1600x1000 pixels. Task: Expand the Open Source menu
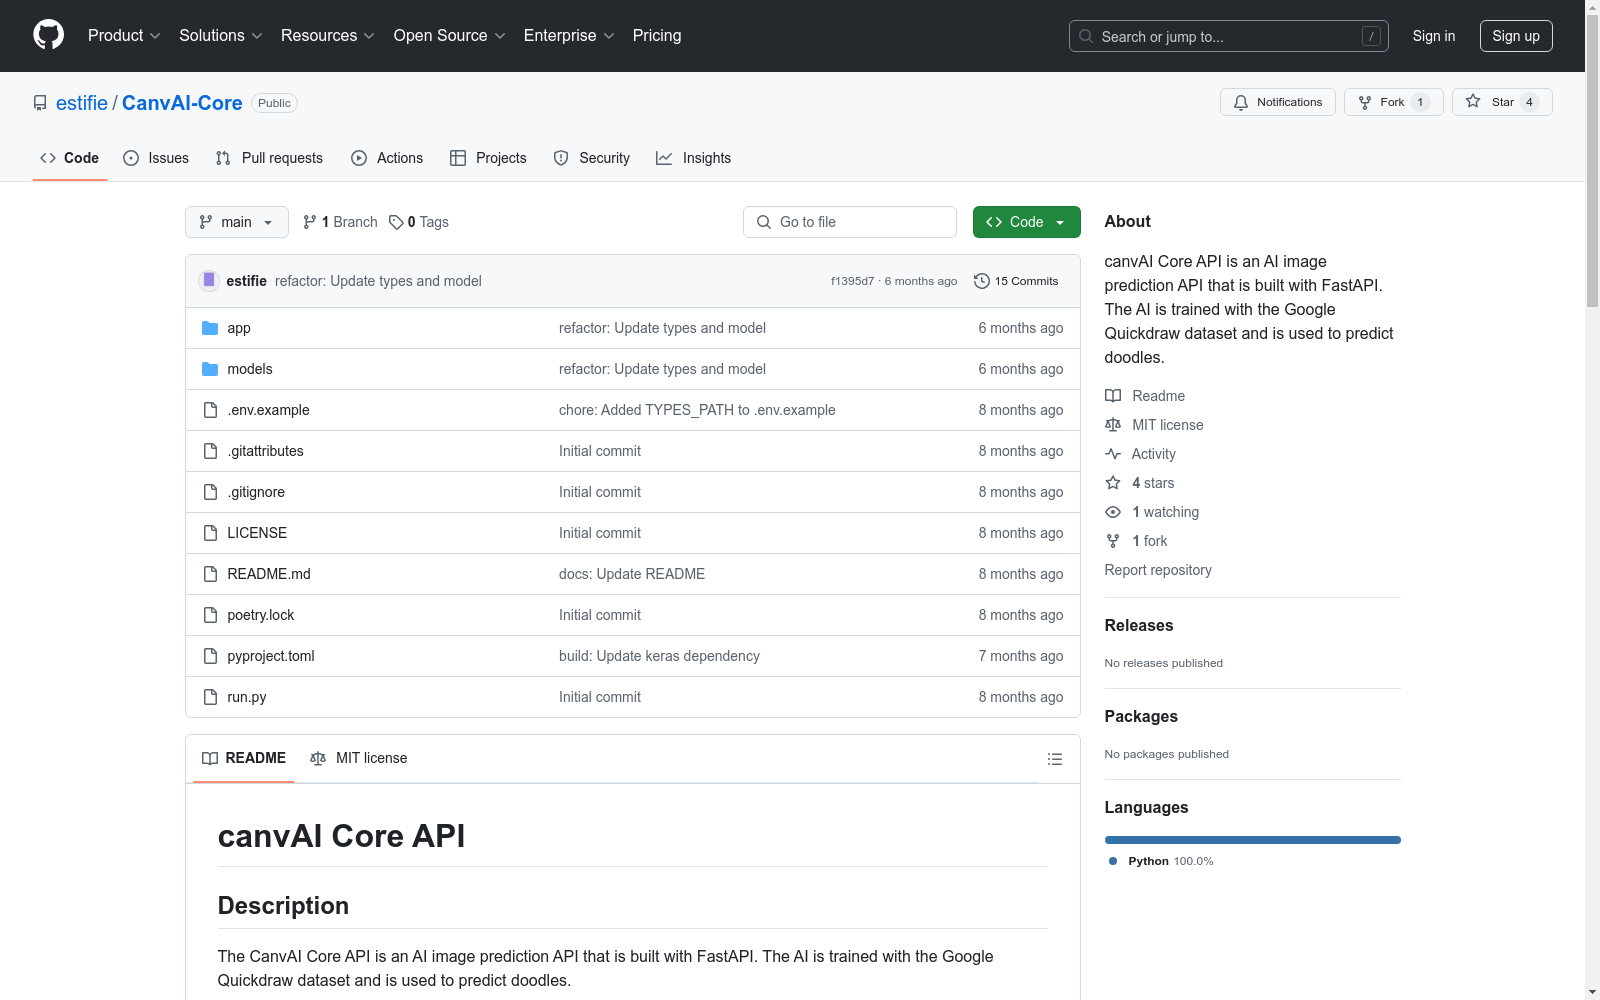(x=450, y=35)
